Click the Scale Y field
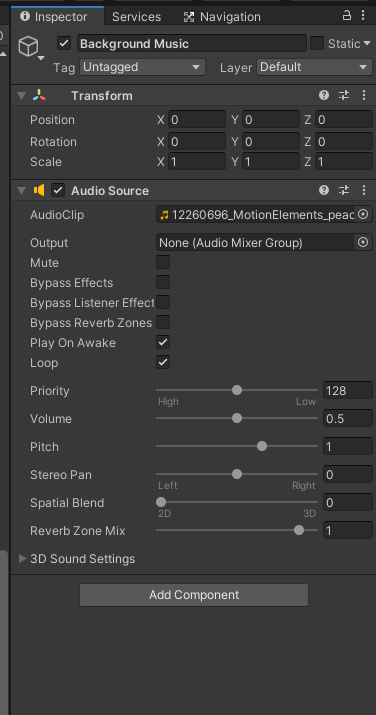The image size is (376, 715). (271, 161)
